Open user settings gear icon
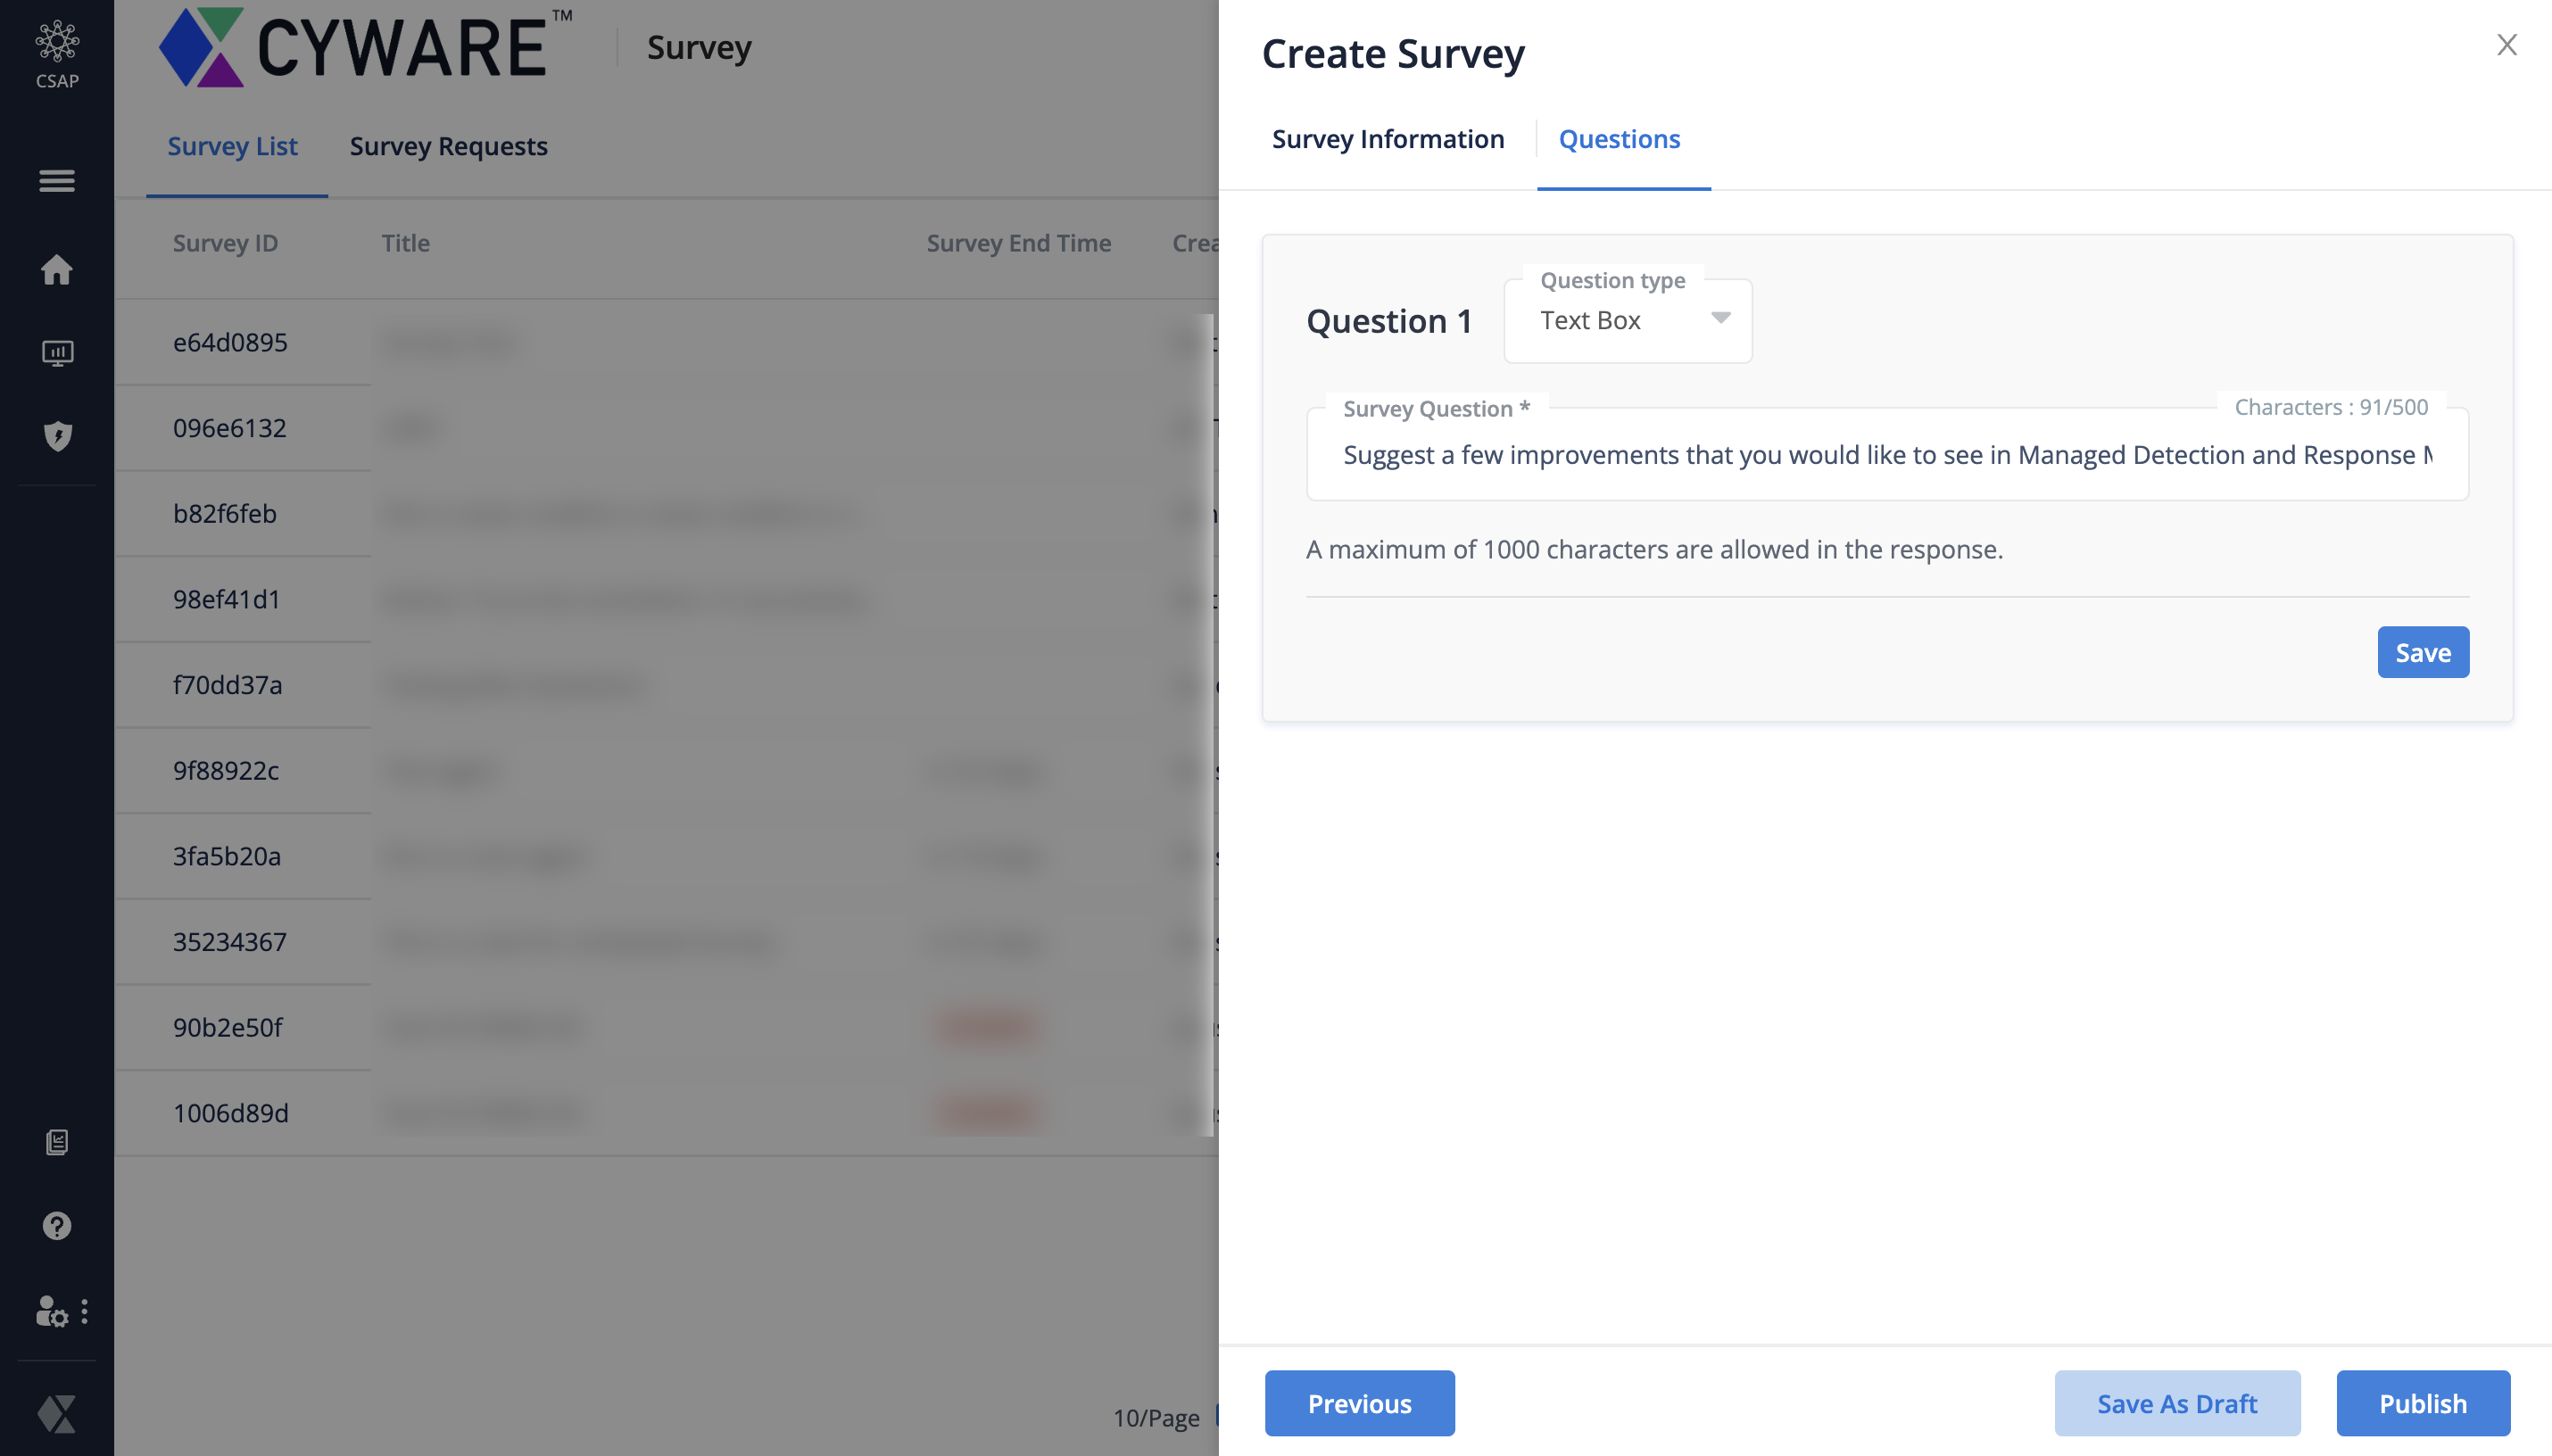The image size is (2552, 1456). 50,1311
